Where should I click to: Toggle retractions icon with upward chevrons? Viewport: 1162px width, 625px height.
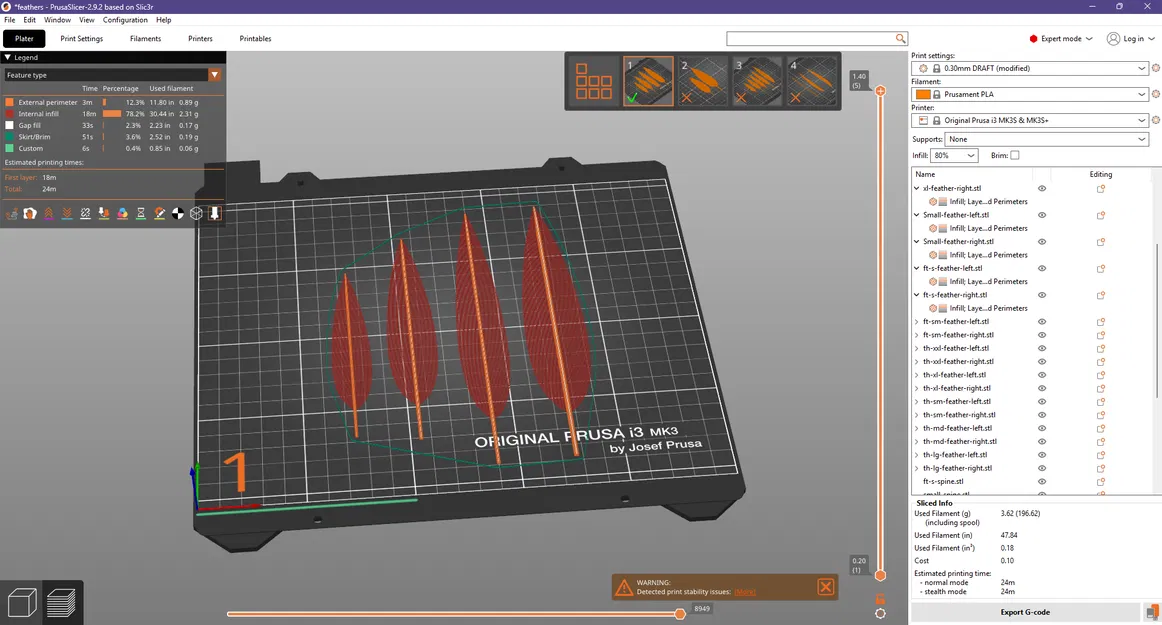point(48,214)
